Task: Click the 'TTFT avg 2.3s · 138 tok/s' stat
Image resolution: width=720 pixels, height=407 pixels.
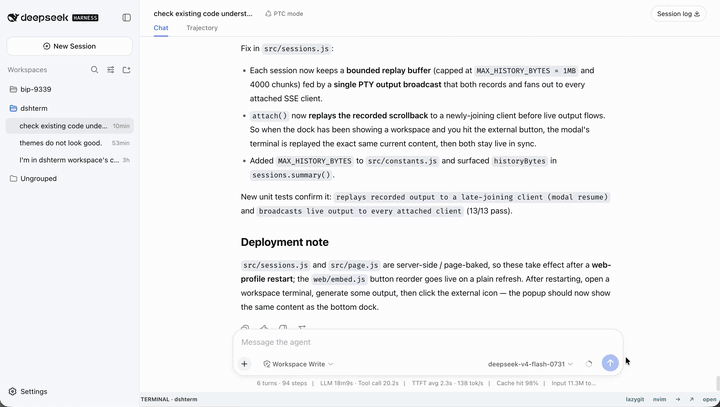Action: [x=447, y=383]
